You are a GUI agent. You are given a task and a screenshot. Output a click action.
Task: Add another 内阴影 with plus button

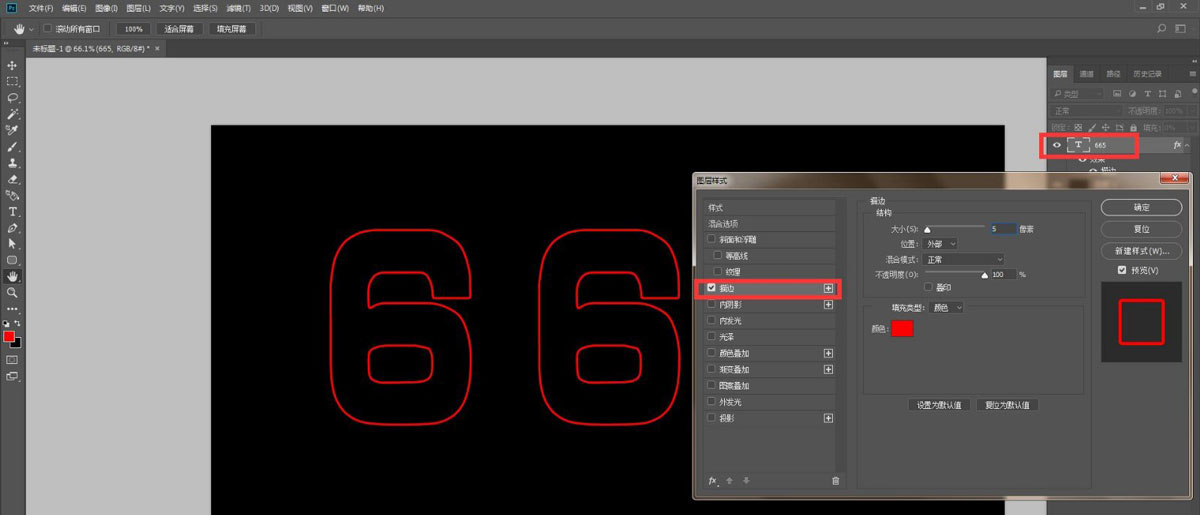(828, 304)
